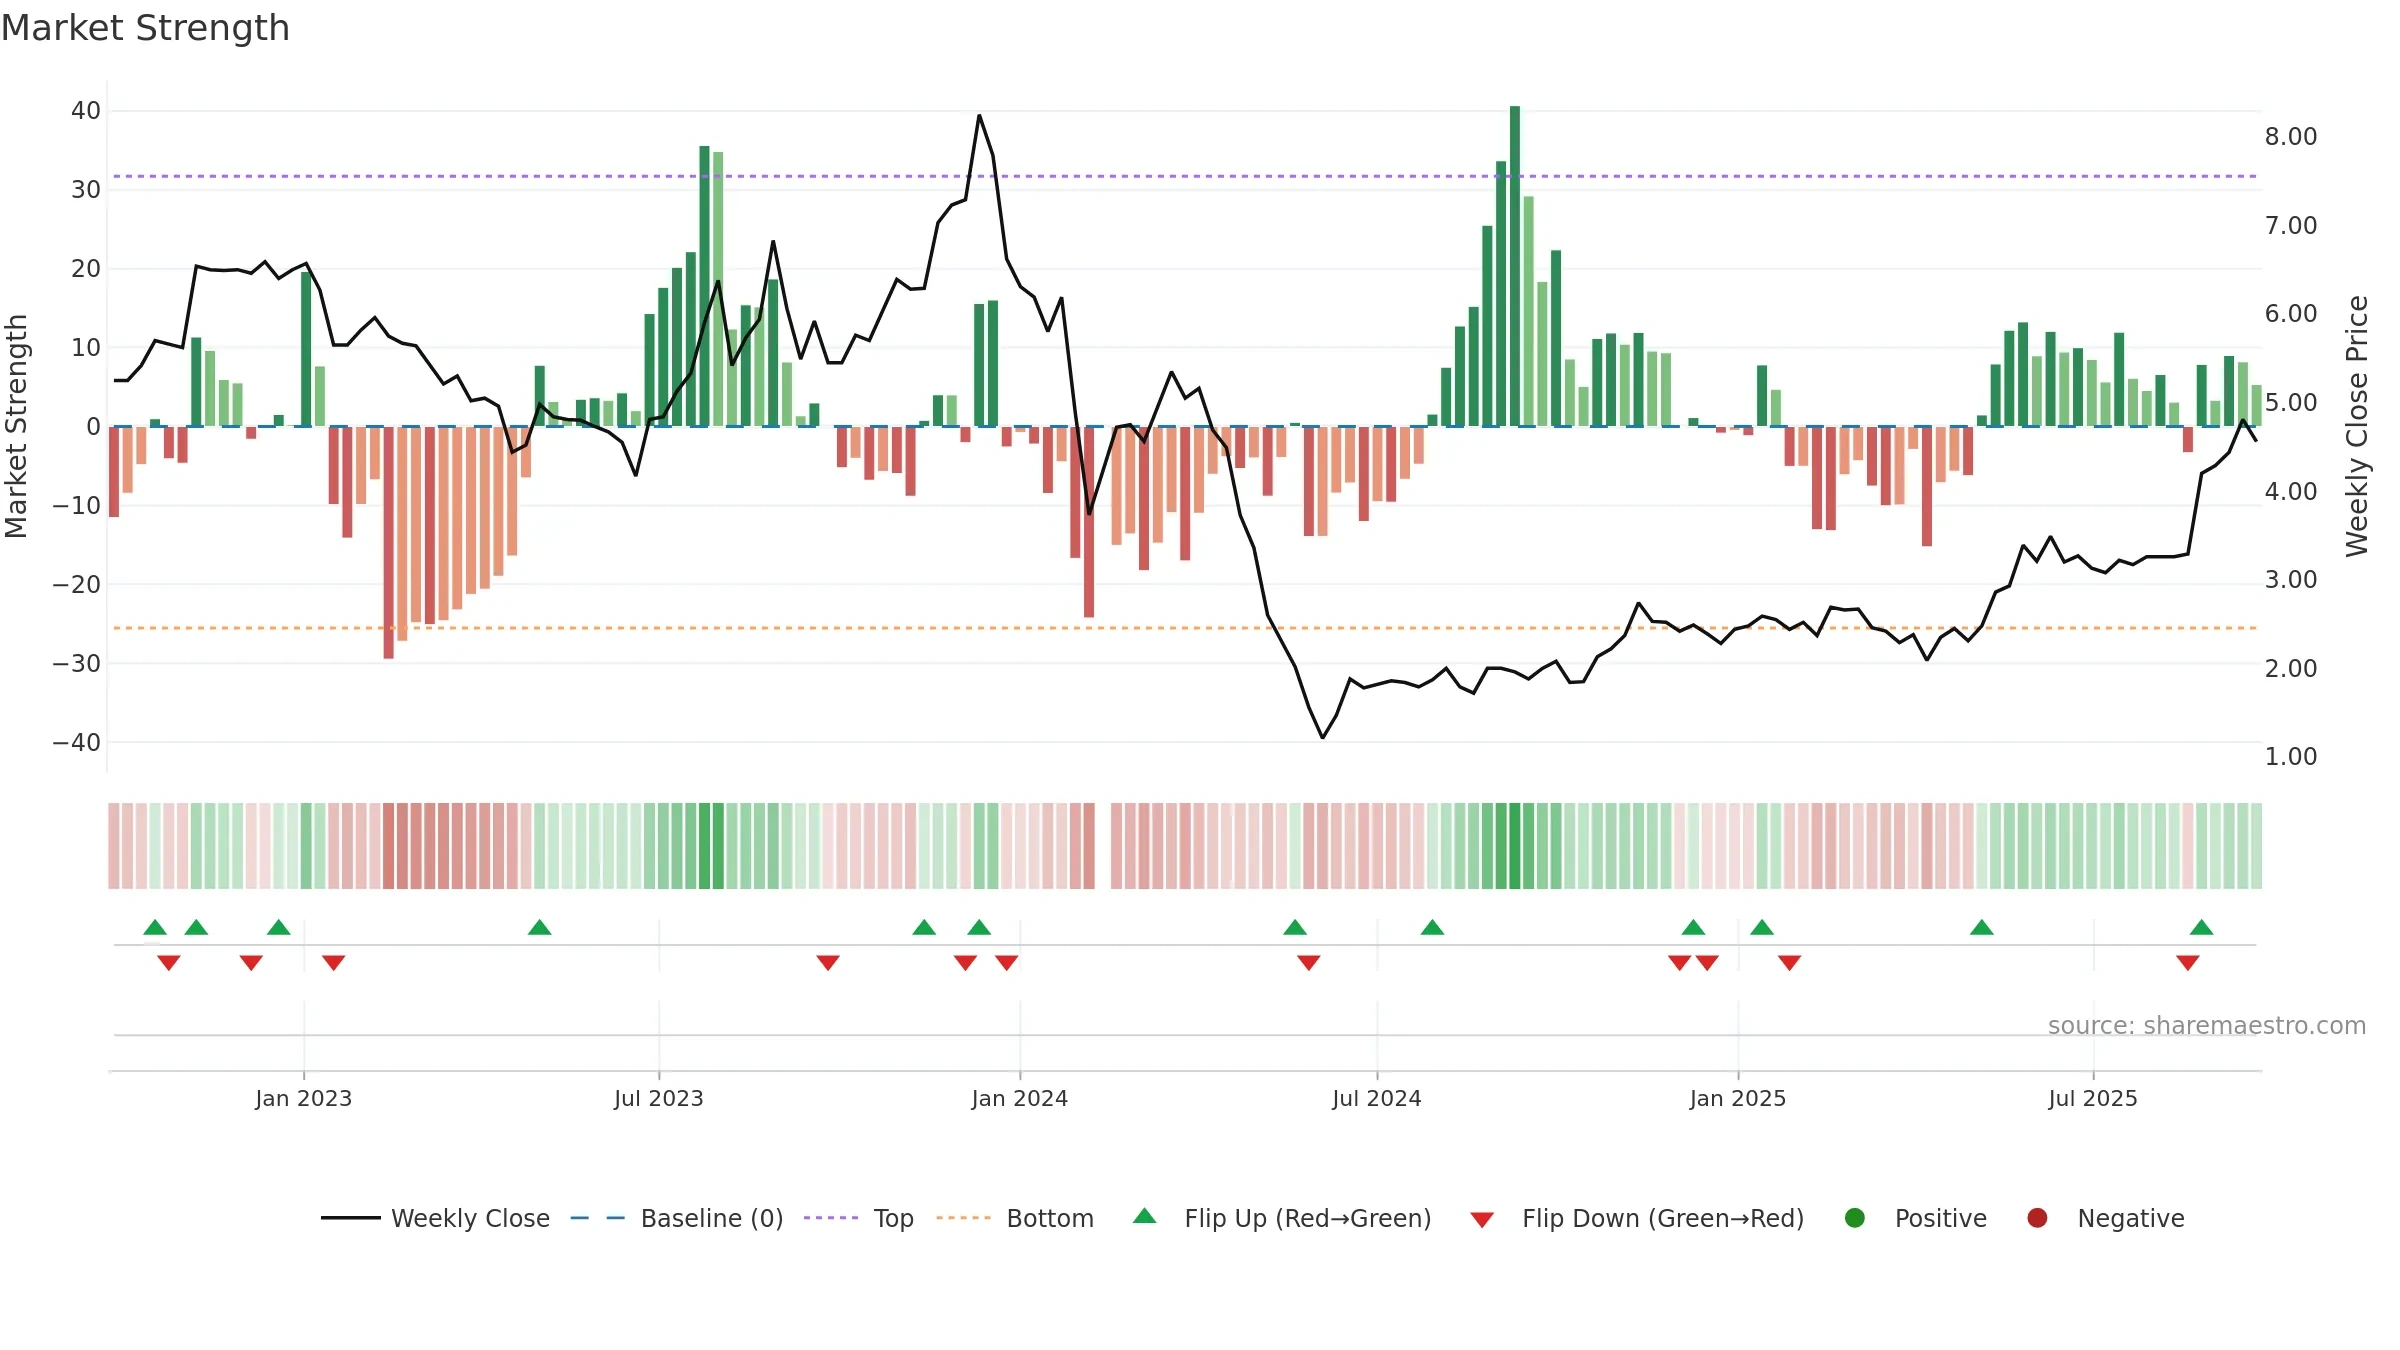Click the 30 tick on strength axis
Screen dimensions: 2400x1350
click(86, 190)
